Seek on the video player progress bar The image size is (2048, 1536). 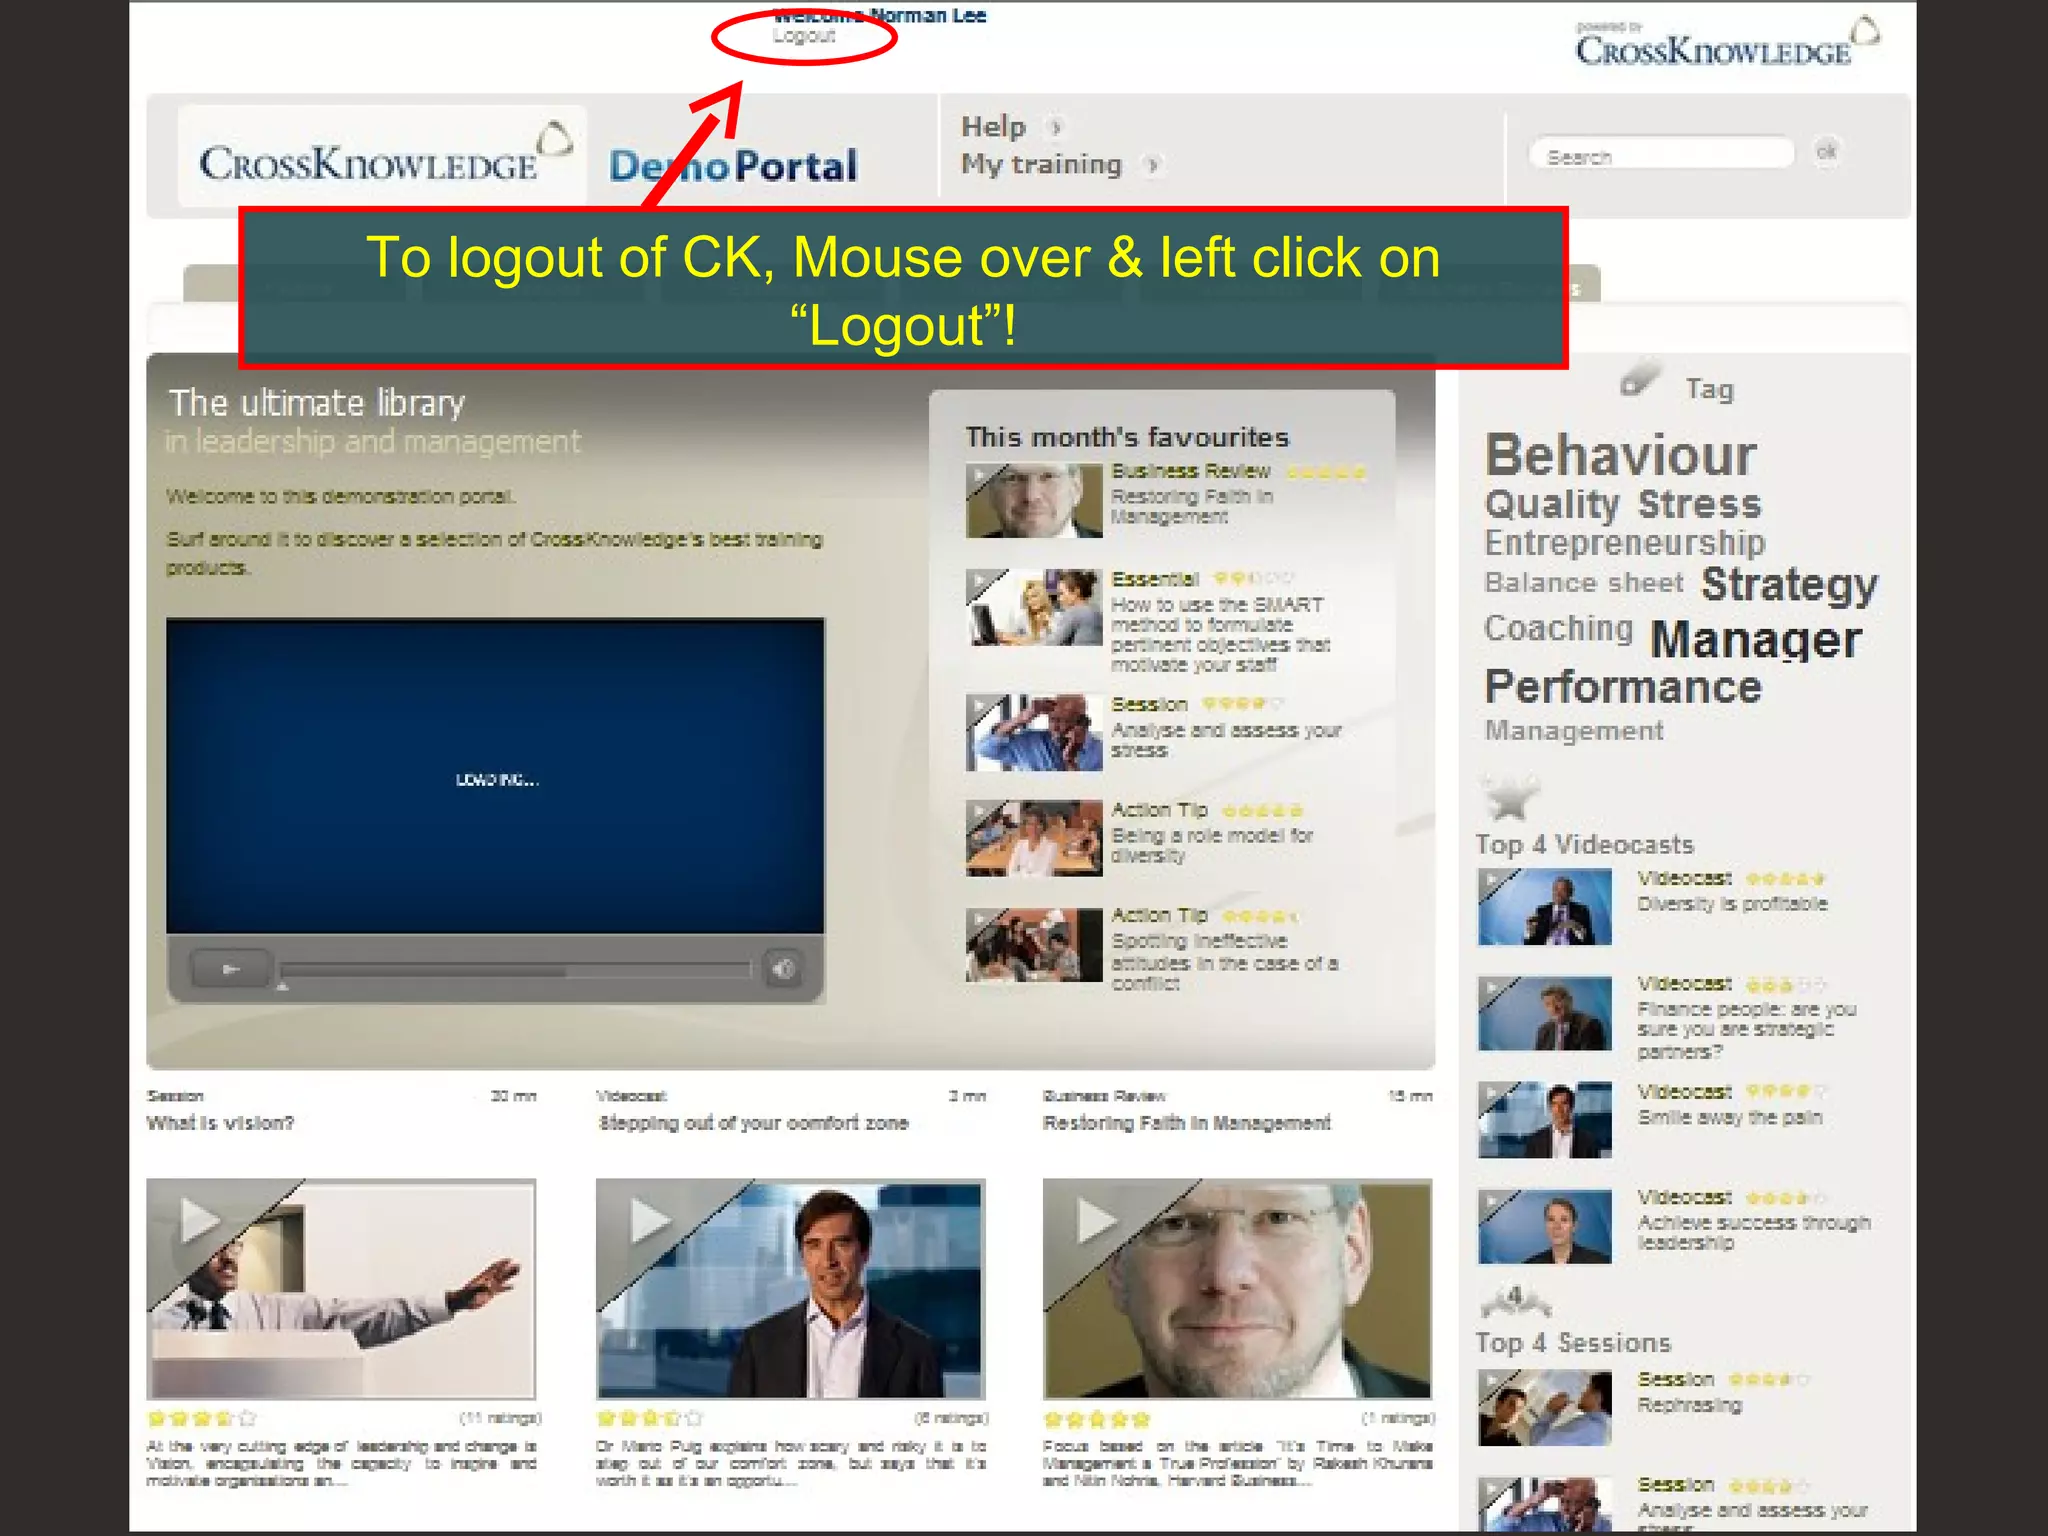(x=515, y=970)
